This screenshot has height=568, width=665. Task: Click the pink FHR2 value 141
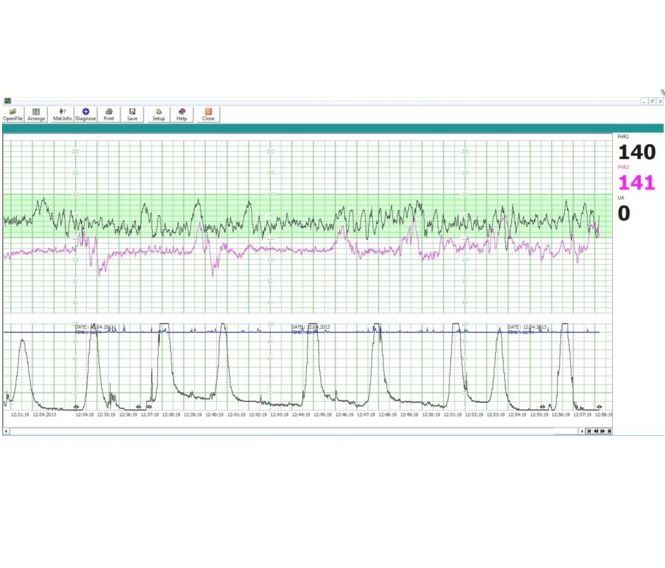tap(637, 183)
